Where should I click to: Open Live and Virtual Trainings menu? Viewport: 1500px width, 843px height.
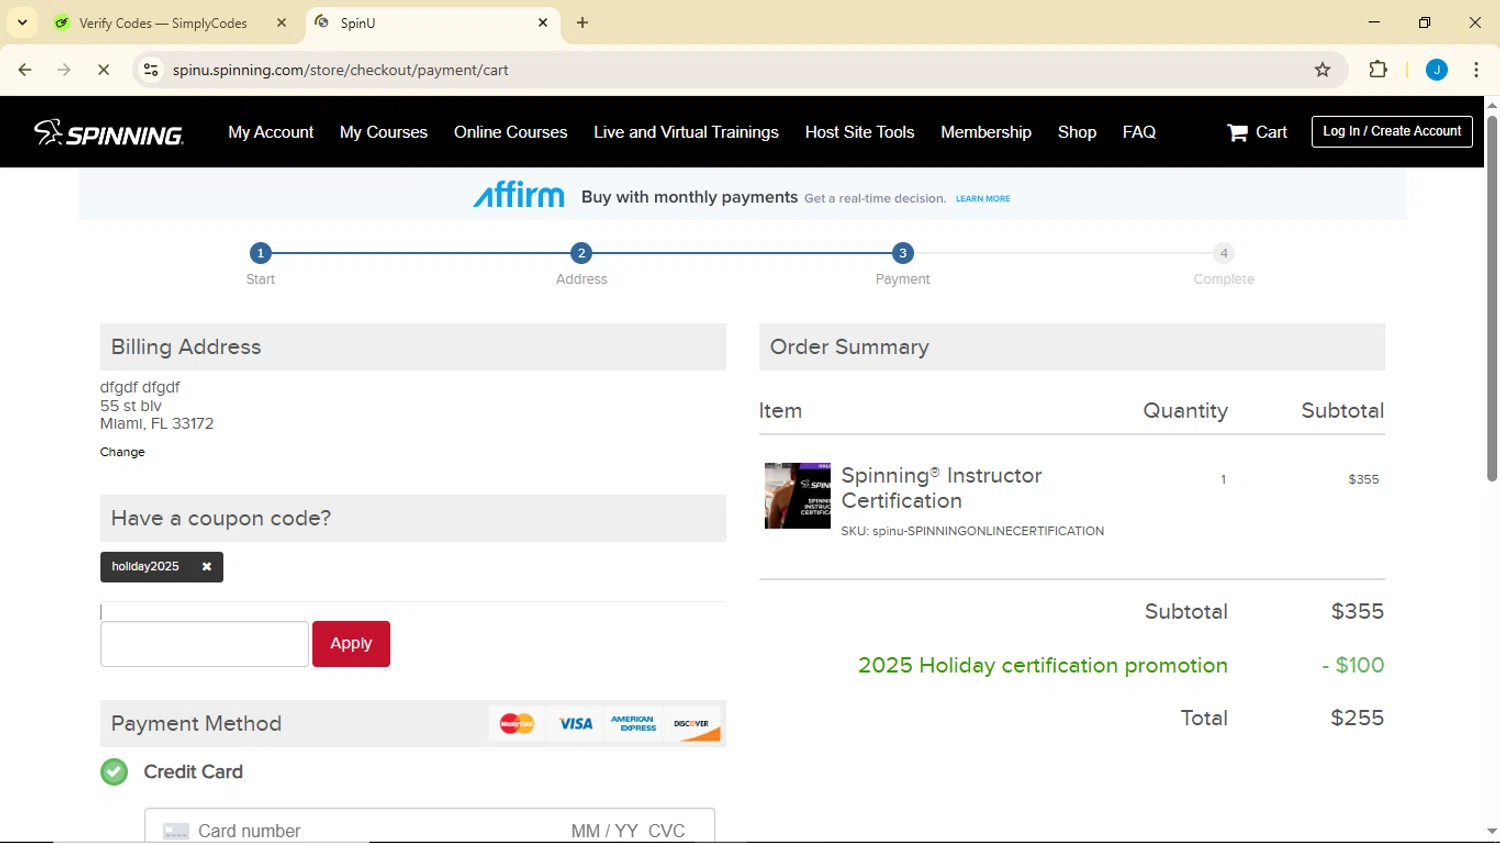(x=686, y=132)
